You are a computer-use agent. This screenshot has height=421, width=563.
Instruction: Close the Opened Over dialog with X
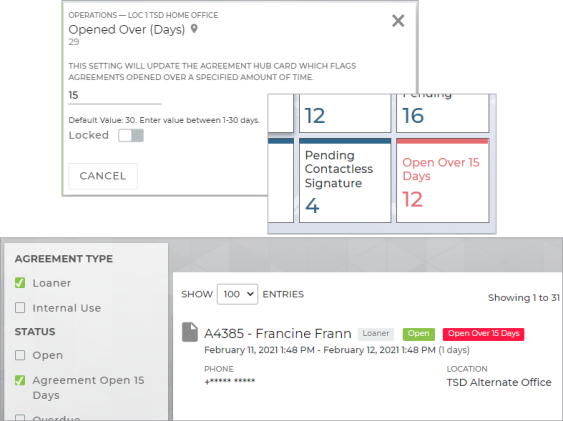(398, 21)
